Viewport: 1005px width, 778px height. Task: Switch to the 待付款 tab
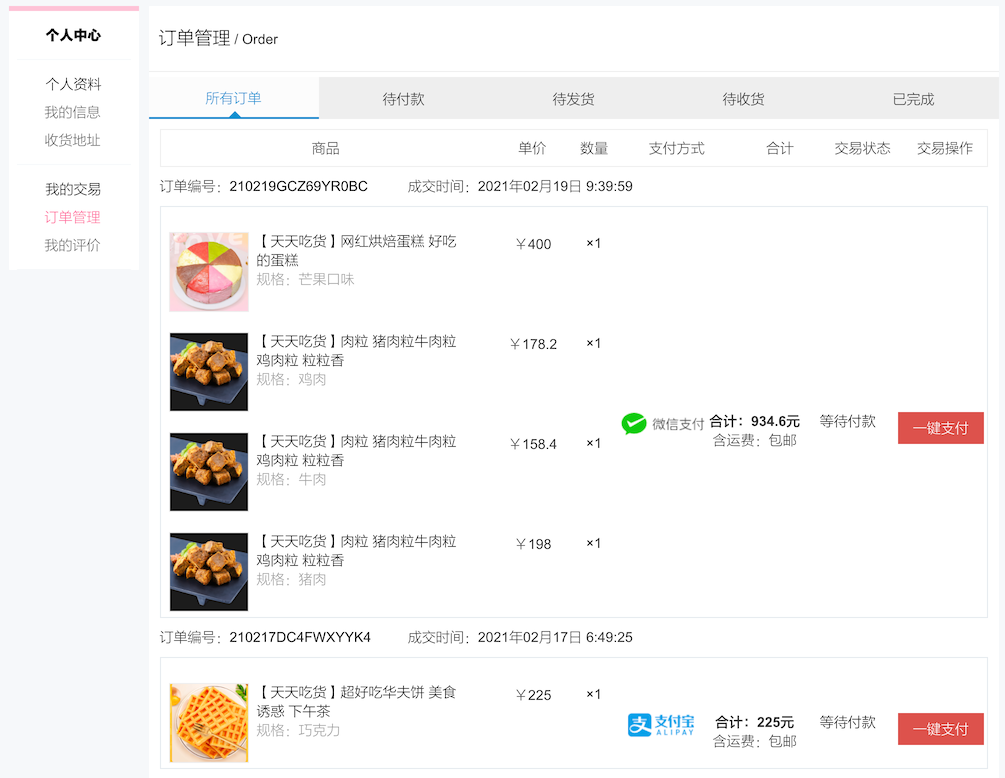[x=404, y=99]
